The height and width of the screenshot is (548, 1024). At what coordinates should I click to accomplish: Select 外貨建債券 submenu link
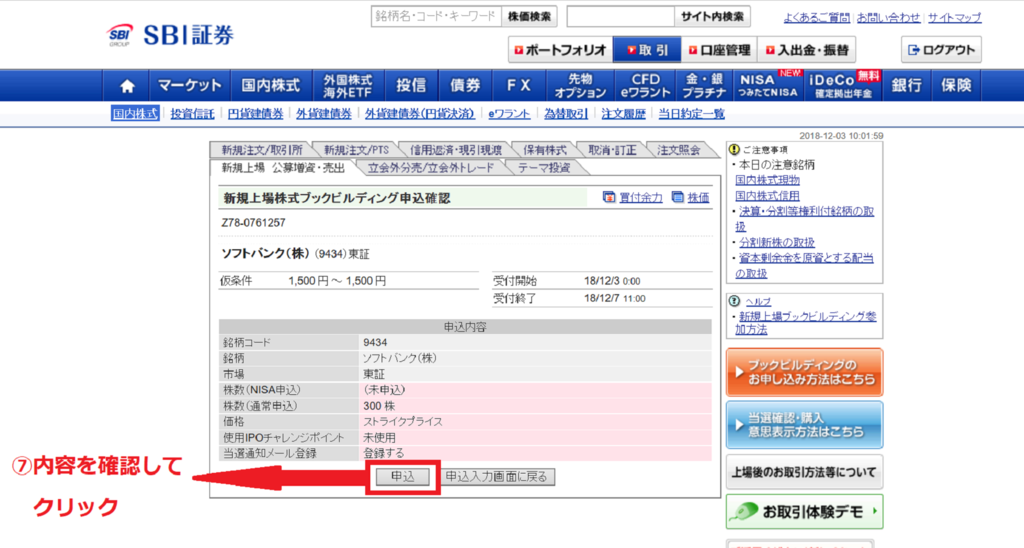pos(324,114)
